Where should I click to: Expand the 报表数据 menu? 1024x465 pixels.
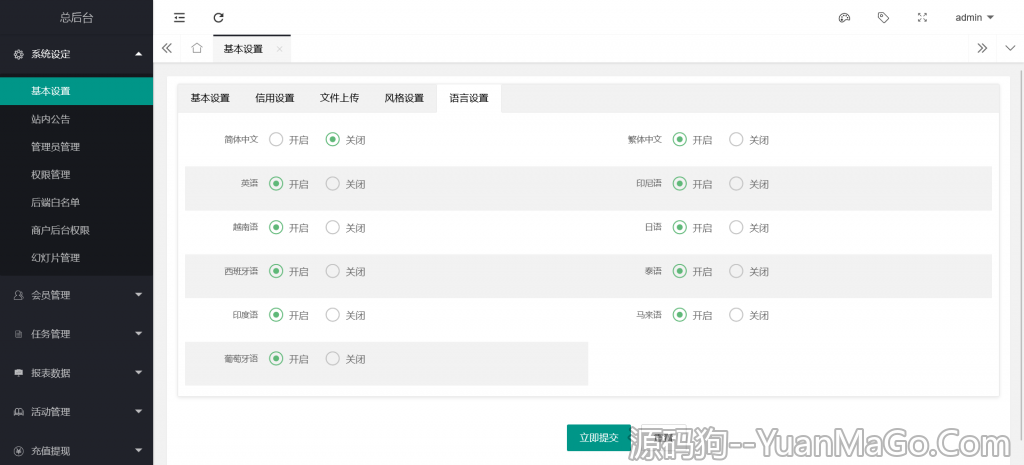pos(138,373)
